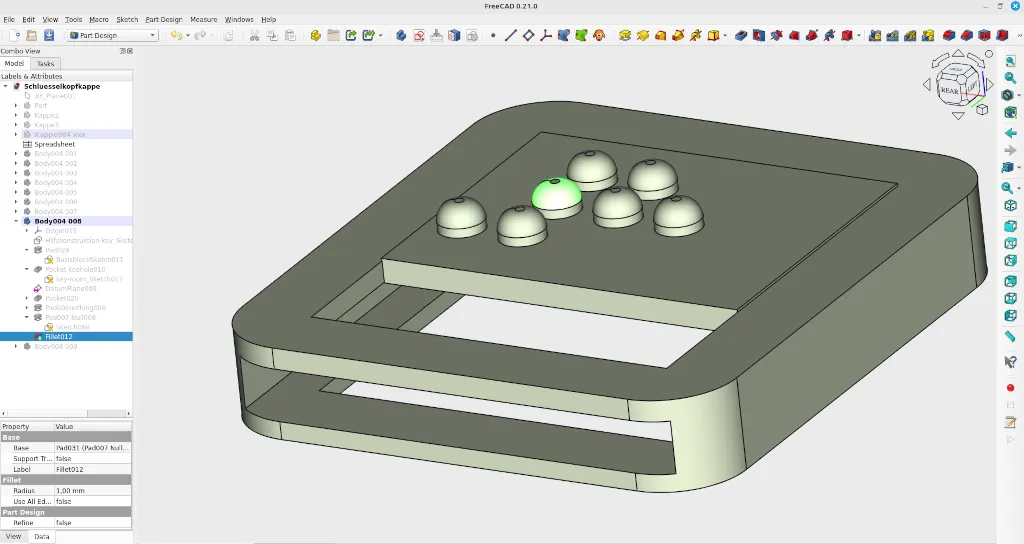Click the Radius value 1,00 mm
The height and width of the screenshot is (544, 1024).
coord(93,490)
